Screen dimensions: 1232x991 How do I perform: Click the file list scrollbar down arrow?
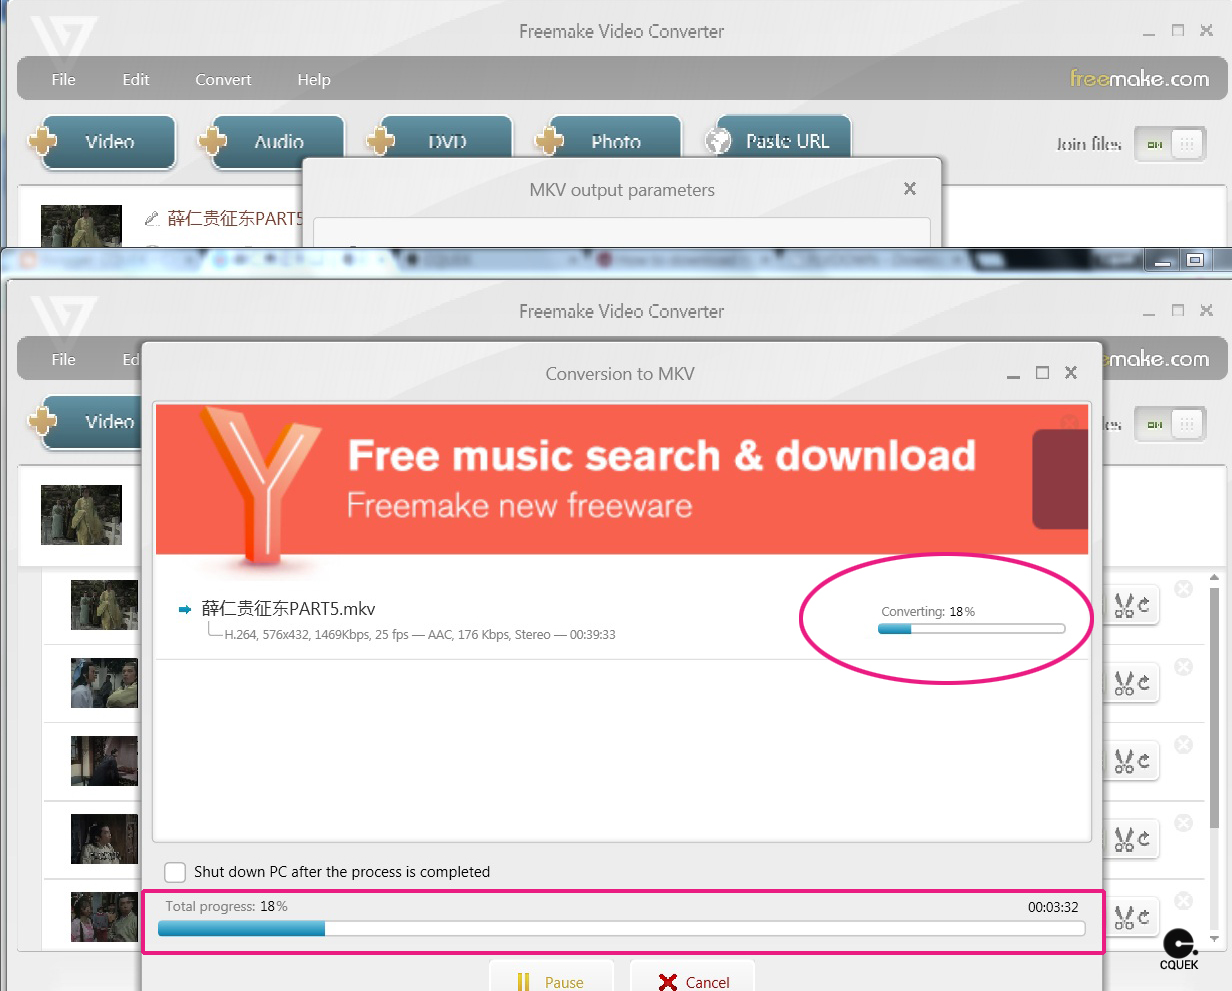click(x=1215, y=940)
